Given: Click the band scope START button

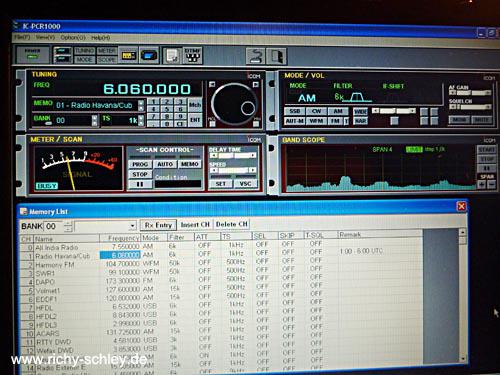Looking at the screenshot, I should click(x=487, y=150).
